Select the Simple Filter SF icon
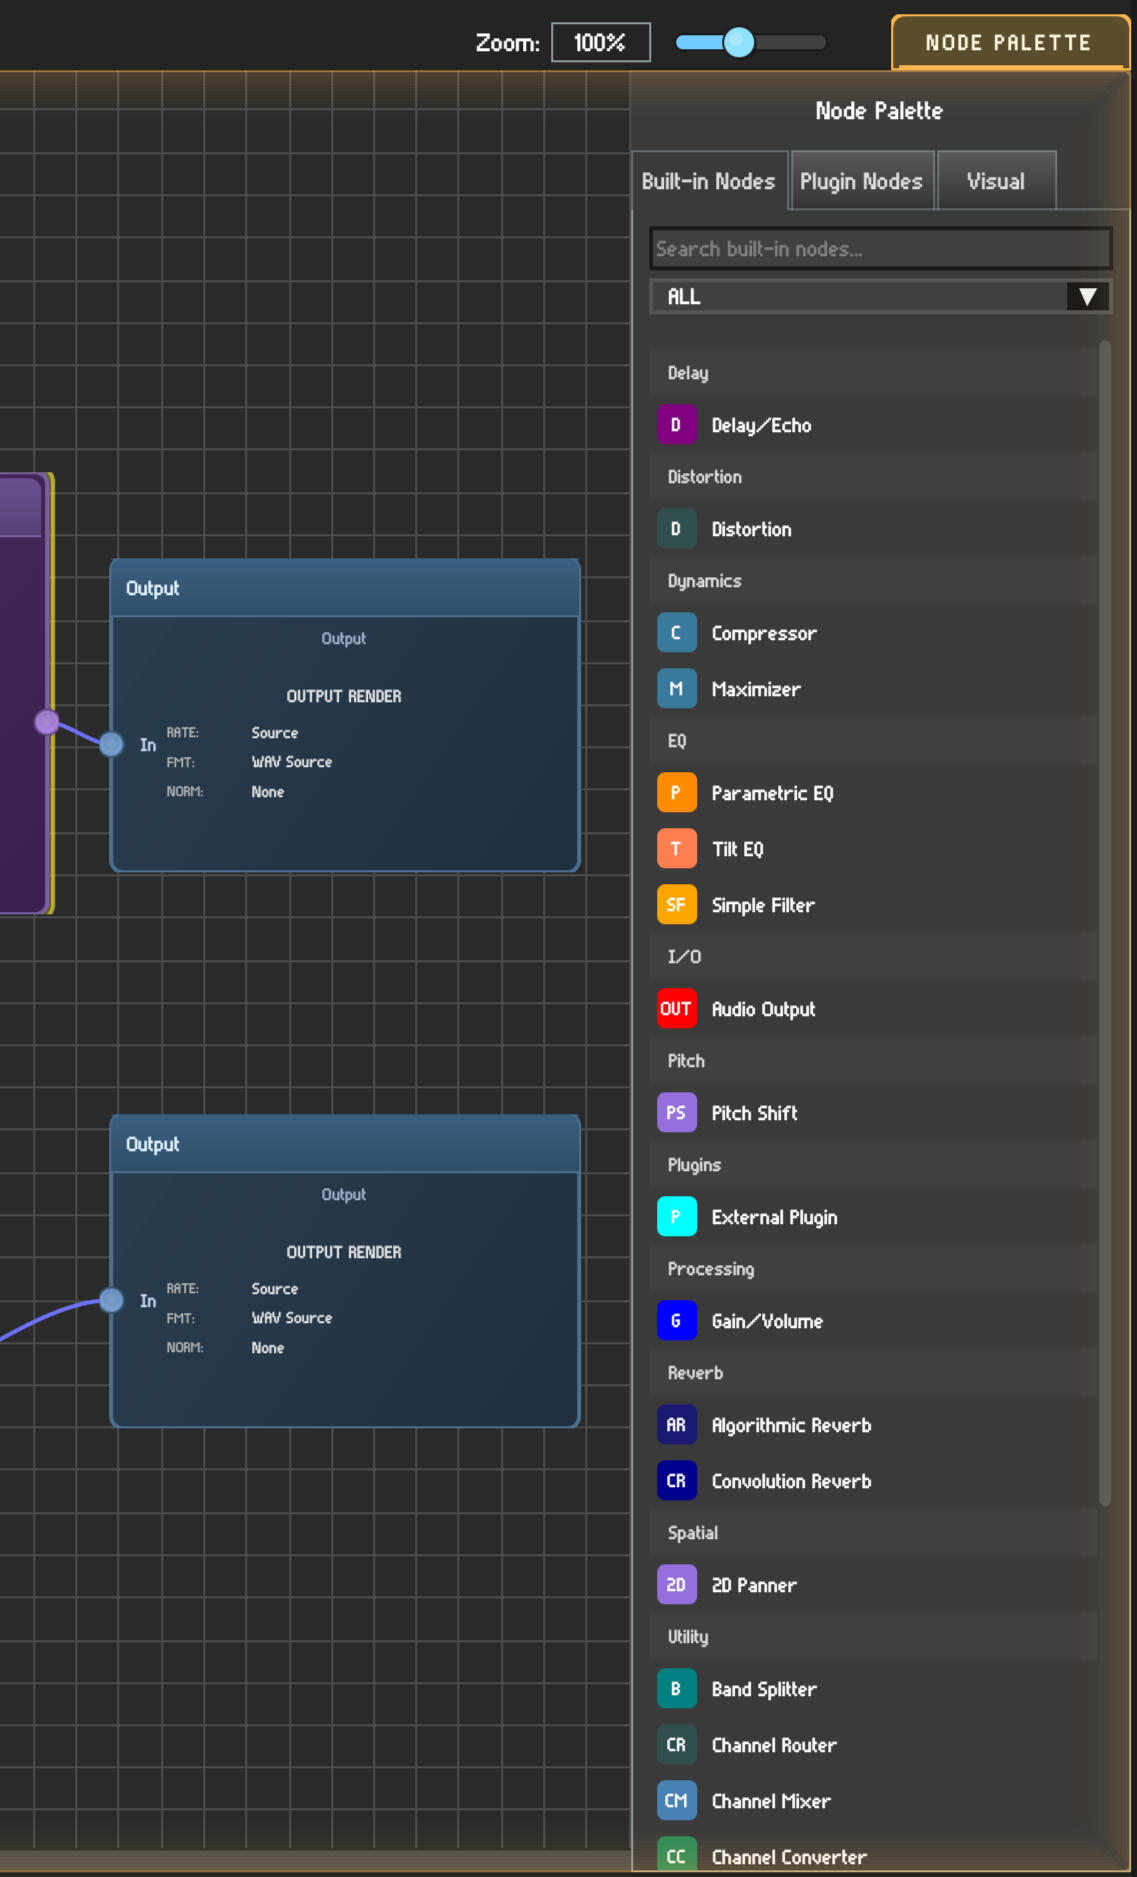Image resolution: width=1137 pixels, height=1877 pixels. pyautogui.click(x=676, y=905)
